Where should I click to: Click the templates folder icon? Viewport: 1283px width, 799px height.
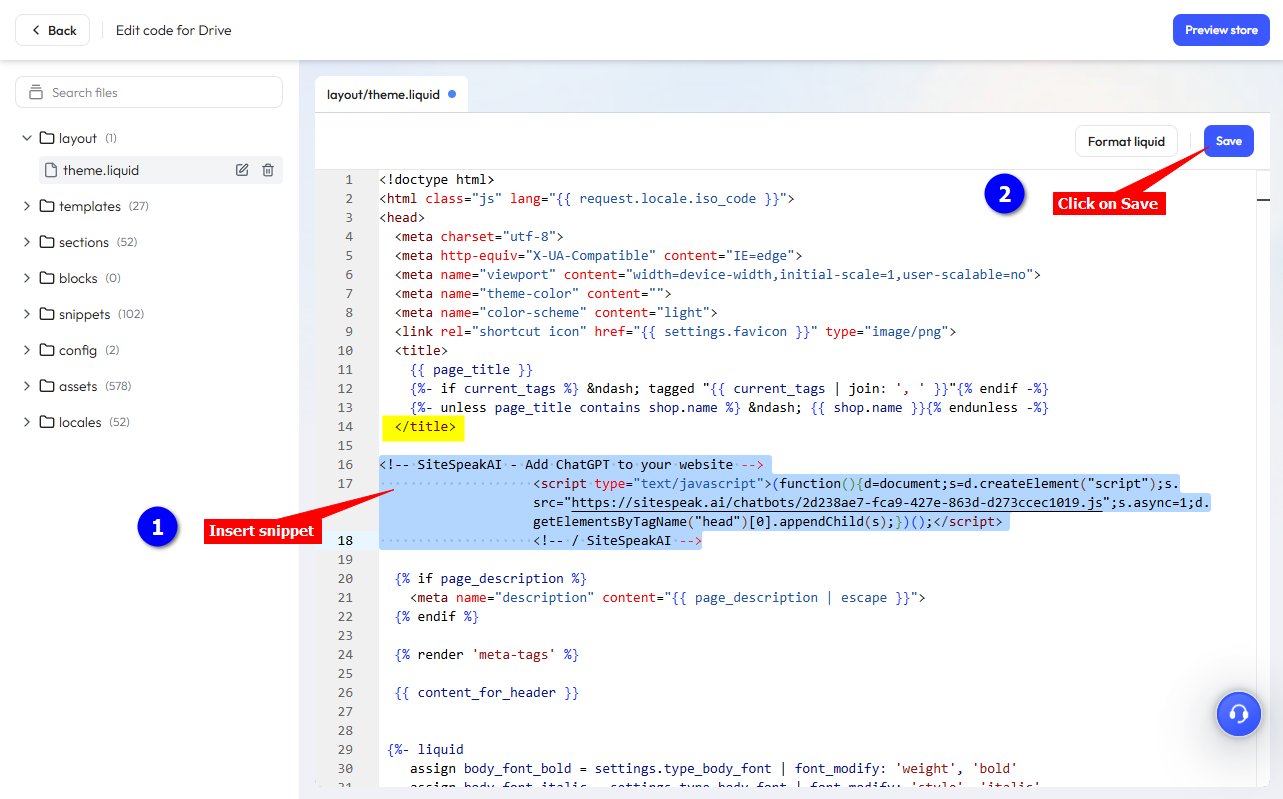47,206
